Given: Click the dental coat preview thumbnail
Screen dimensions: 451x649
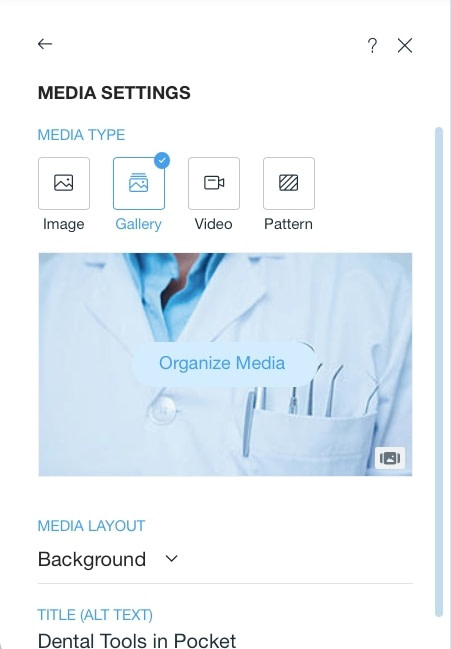Looking at the screenshot, I should click(x=225, y=365).
